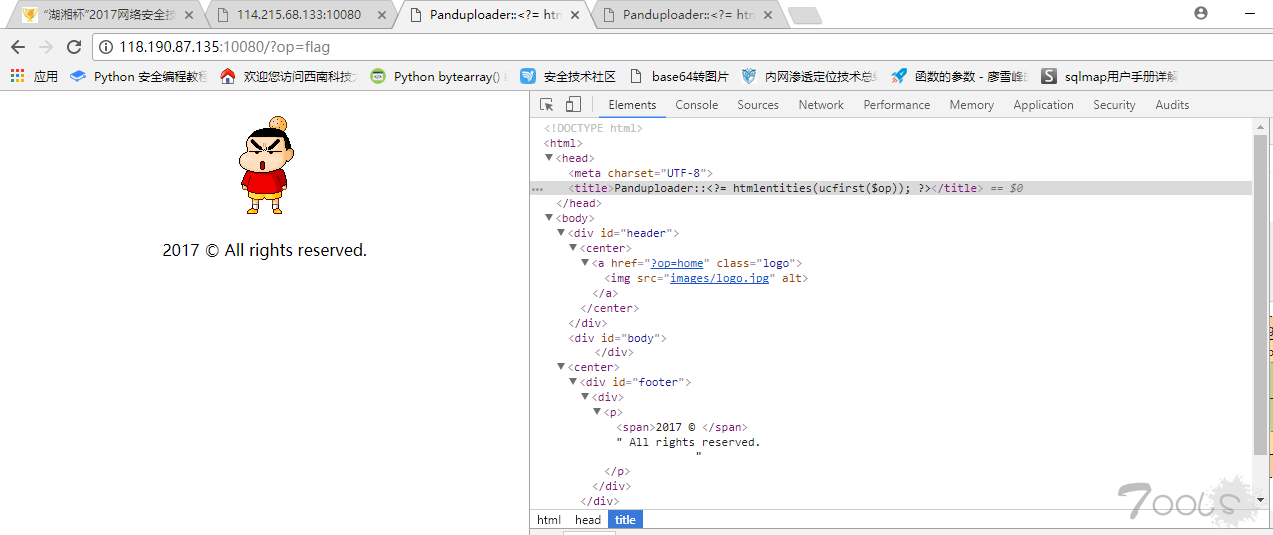Open 欢迎您访问西南科技 bookmark
This screenshot has width=1273, height=535.
pos(289,76)
